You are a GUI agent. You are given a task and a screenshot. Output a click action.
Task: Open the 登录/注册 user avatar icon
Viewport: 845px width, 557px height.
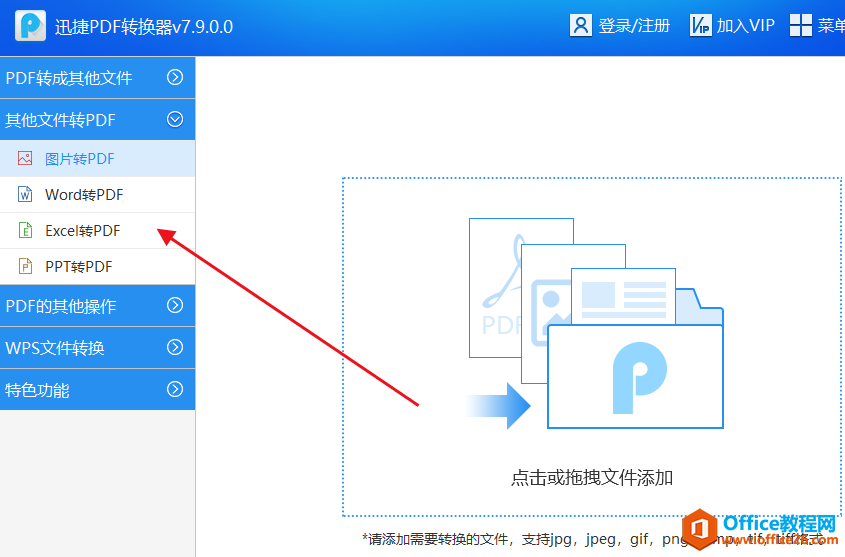point(580,25)
